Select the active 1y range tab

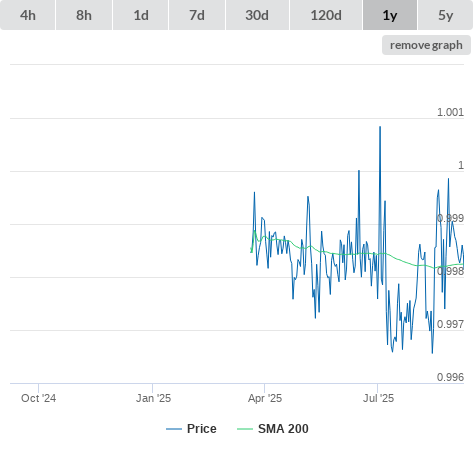pos(390,15)
